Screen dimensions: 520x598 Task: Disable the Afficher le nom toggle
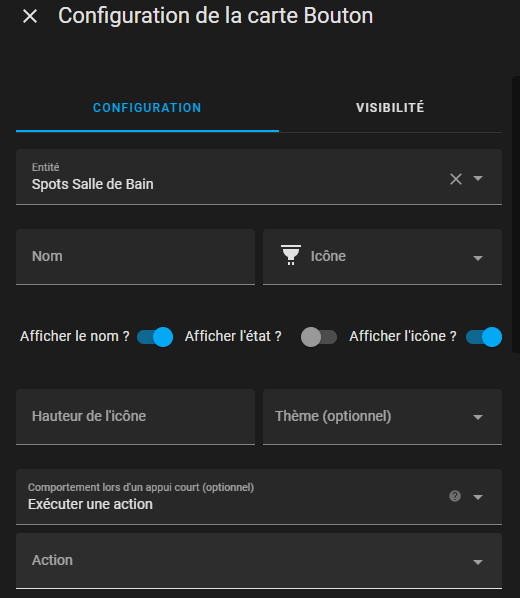pos(155,337)
